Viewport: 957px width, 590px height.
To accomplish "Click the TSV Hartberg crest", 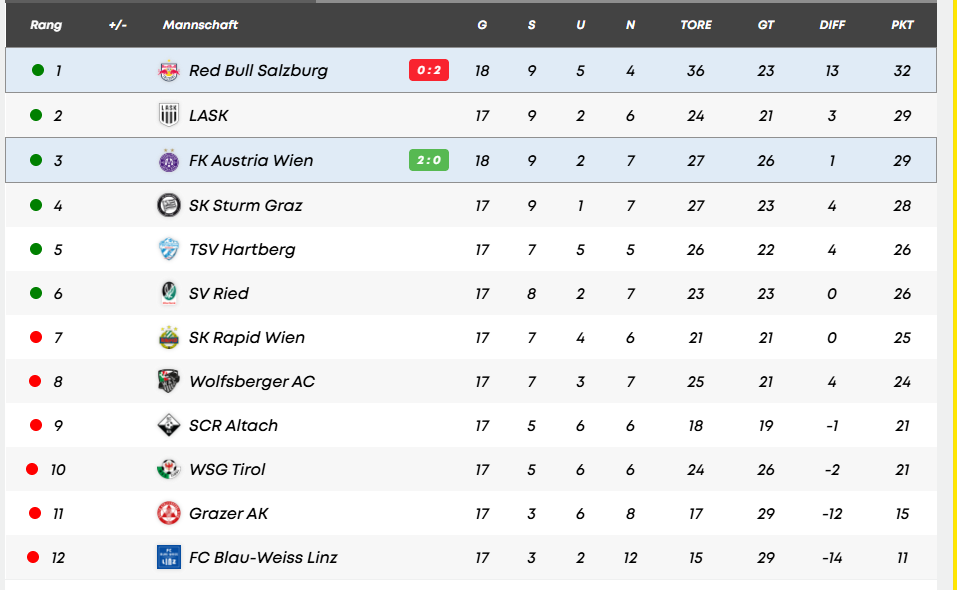I will click(168, 249).
